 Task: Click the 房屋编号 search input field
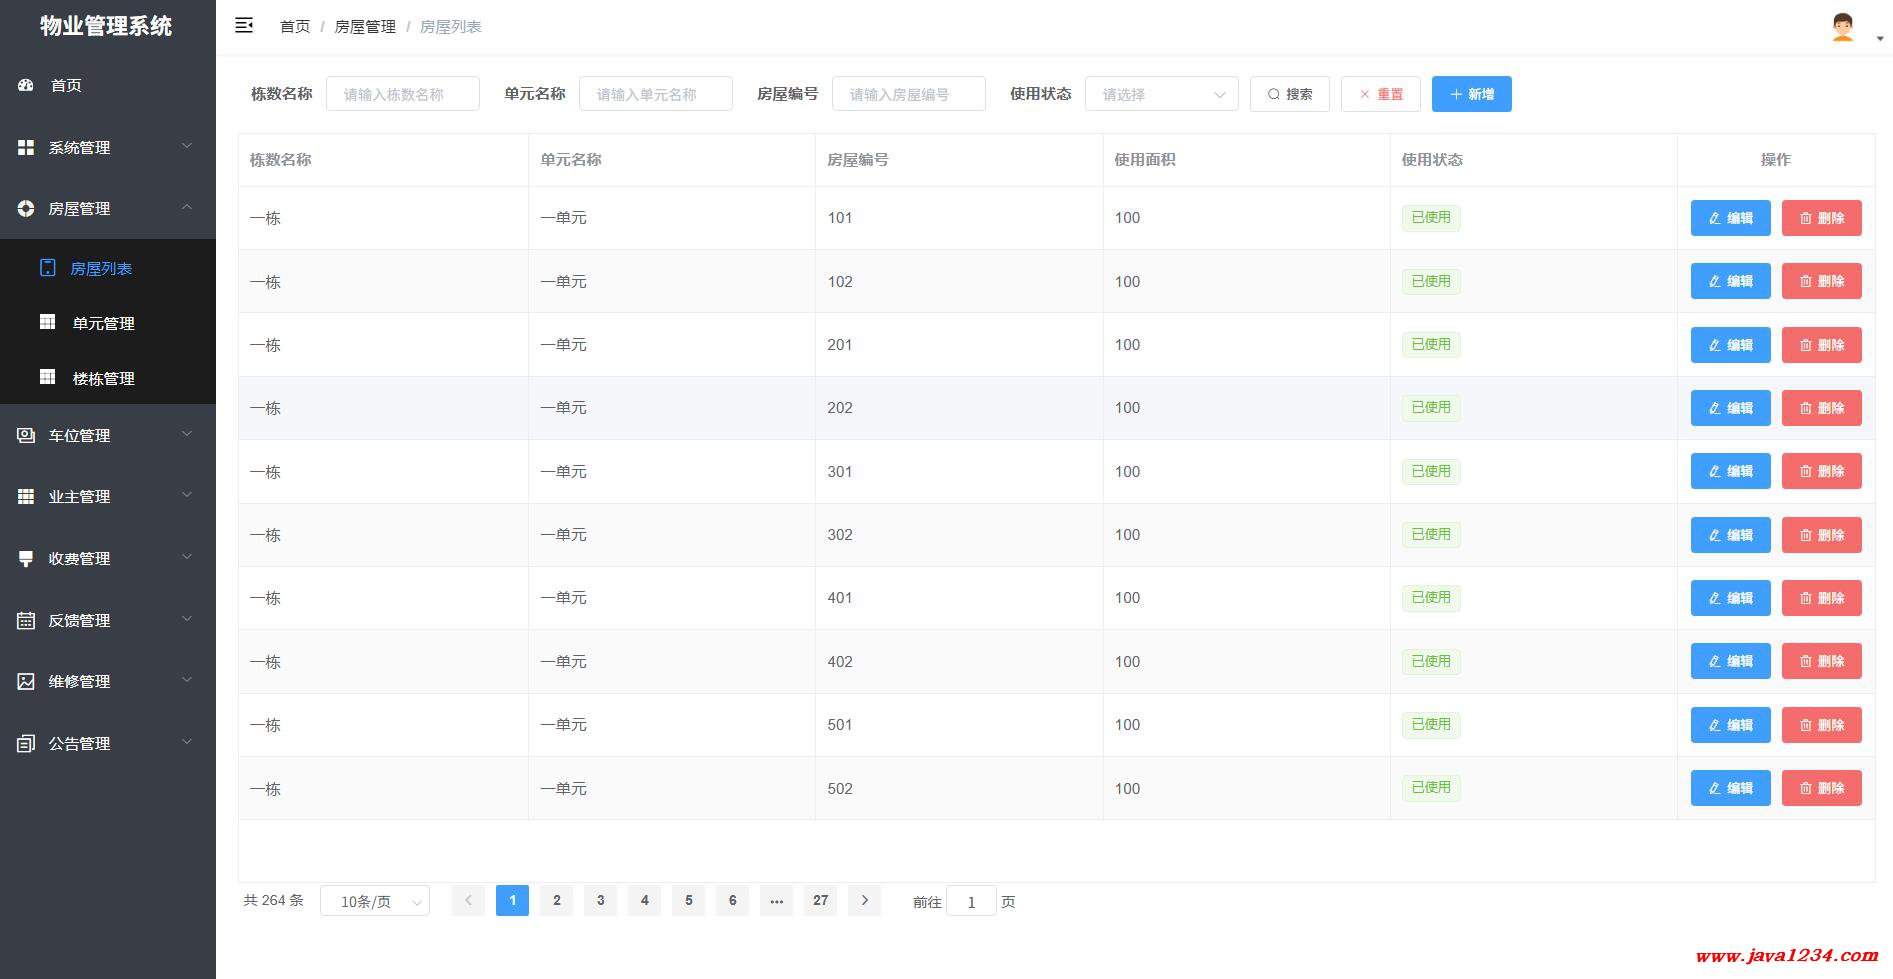908,94
